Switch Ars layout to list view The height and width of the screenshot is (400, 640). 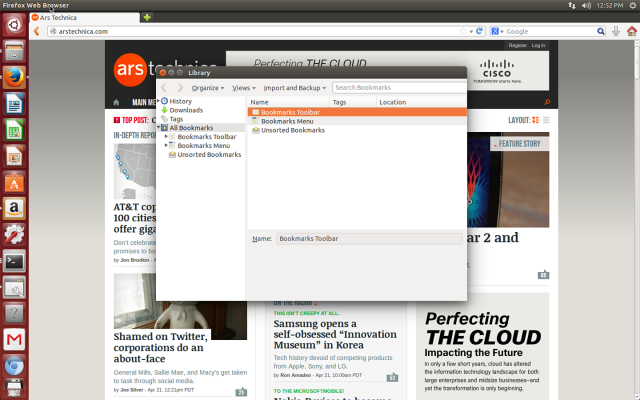pos(546,120)
